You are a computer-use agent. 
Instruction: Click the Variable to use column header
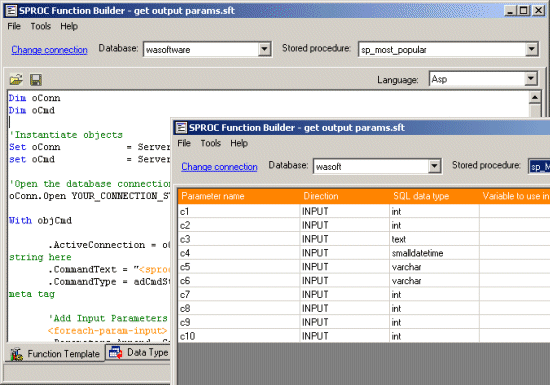pos(515,196)
